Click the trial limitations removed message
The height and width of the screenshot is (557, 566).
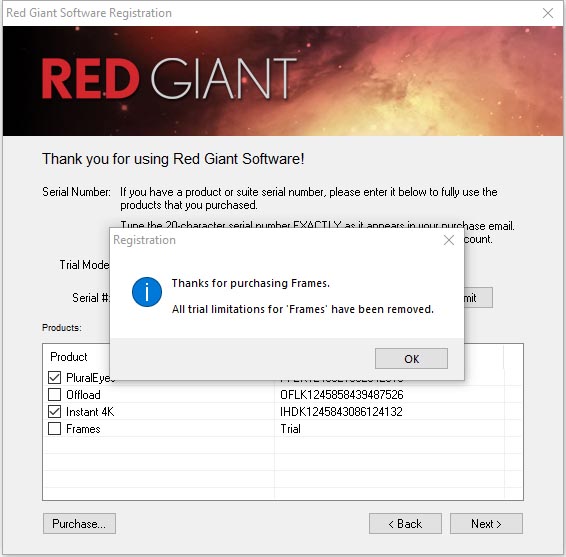(x=302, y=309)
